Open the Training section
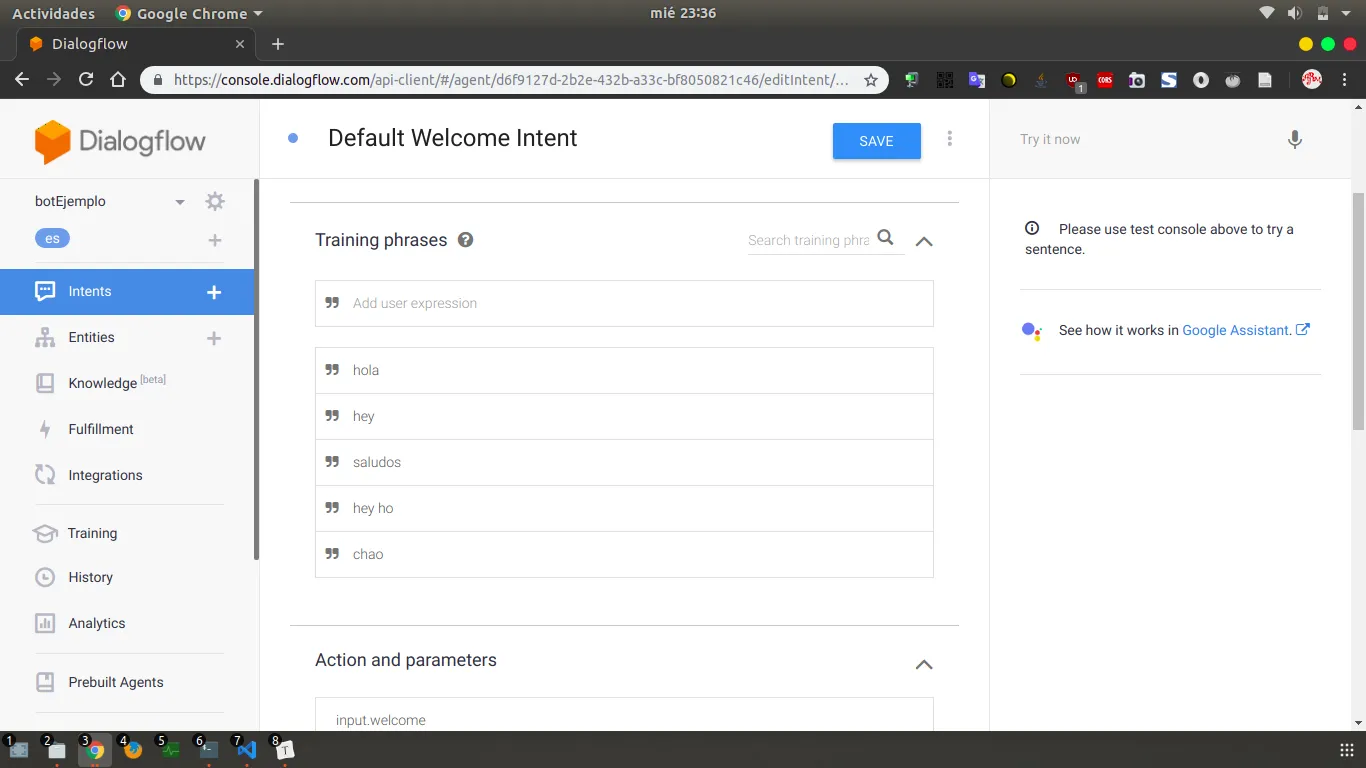Screen dimensions: 1366x768 pyautogui.click(x=91, y=533)
